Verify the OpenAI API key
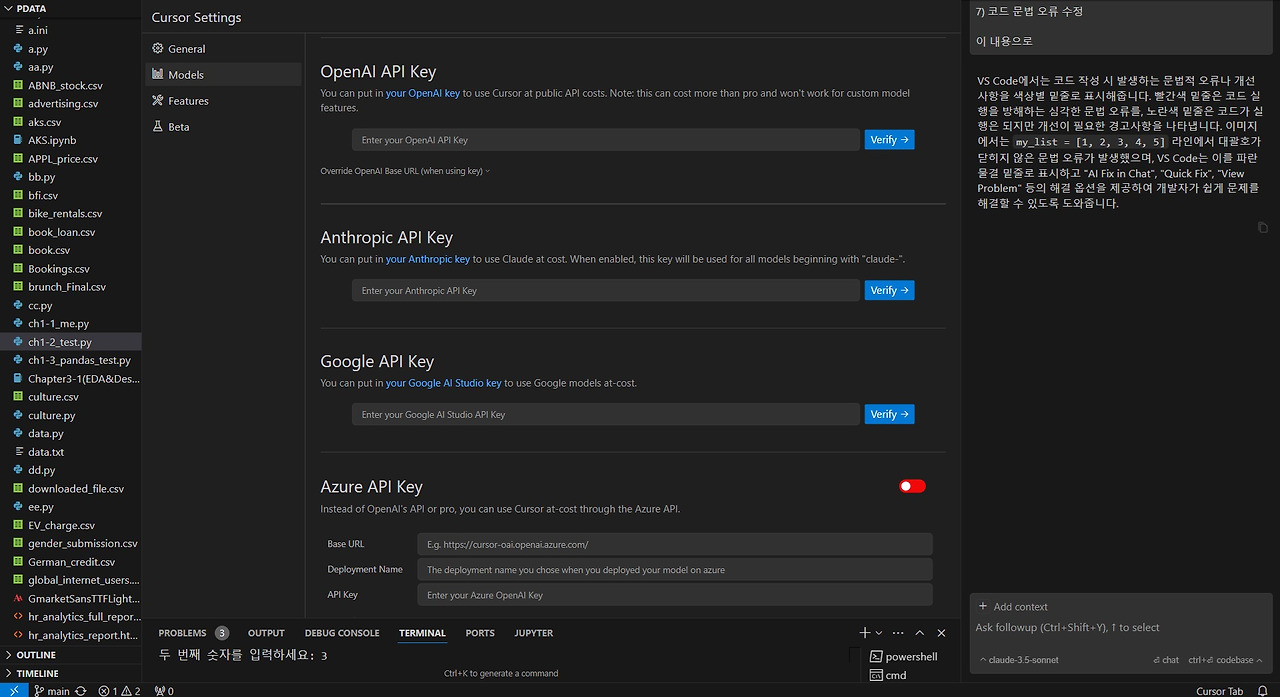 coord(889,140)
